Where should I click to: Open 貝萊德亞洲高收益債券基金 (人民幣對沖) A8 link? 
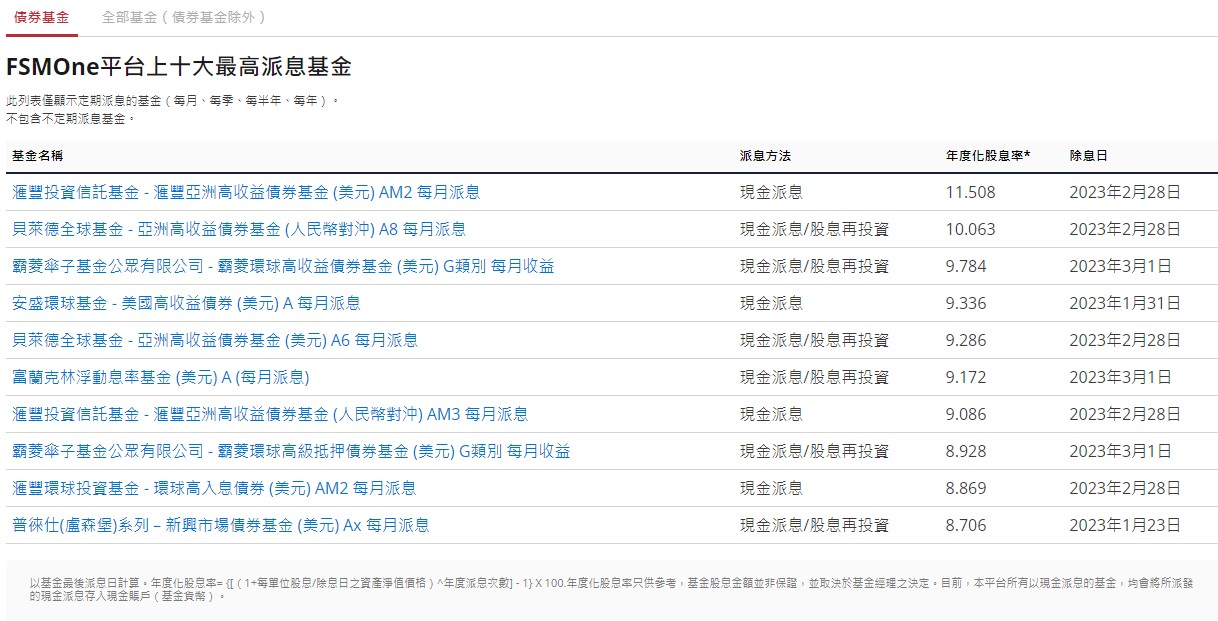pos(239,229)
